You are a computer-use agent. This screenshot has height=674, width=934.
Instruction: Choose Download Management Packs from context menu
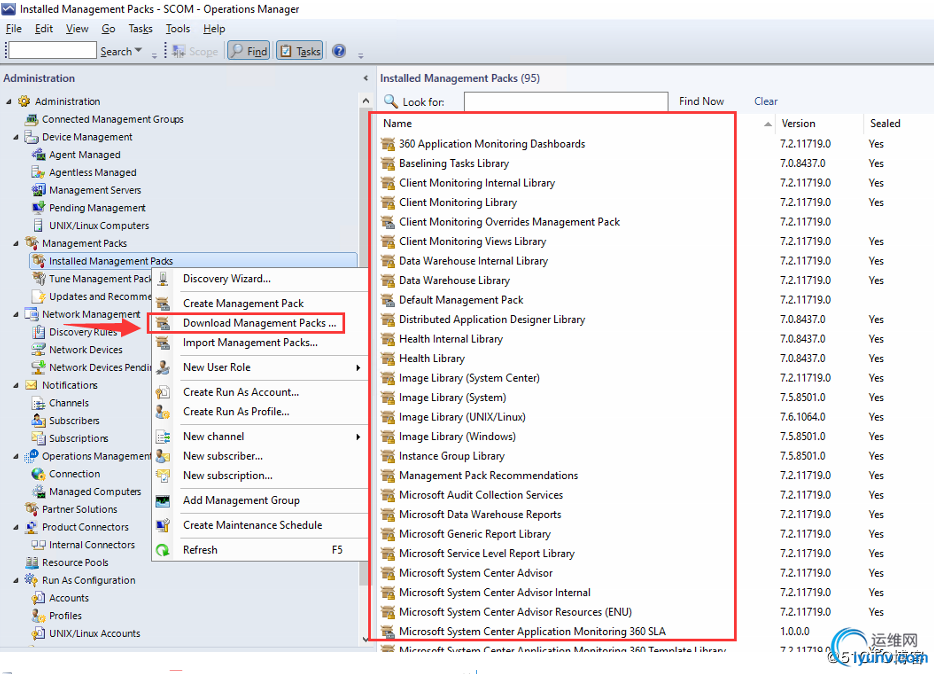click(x=260, y=323)
